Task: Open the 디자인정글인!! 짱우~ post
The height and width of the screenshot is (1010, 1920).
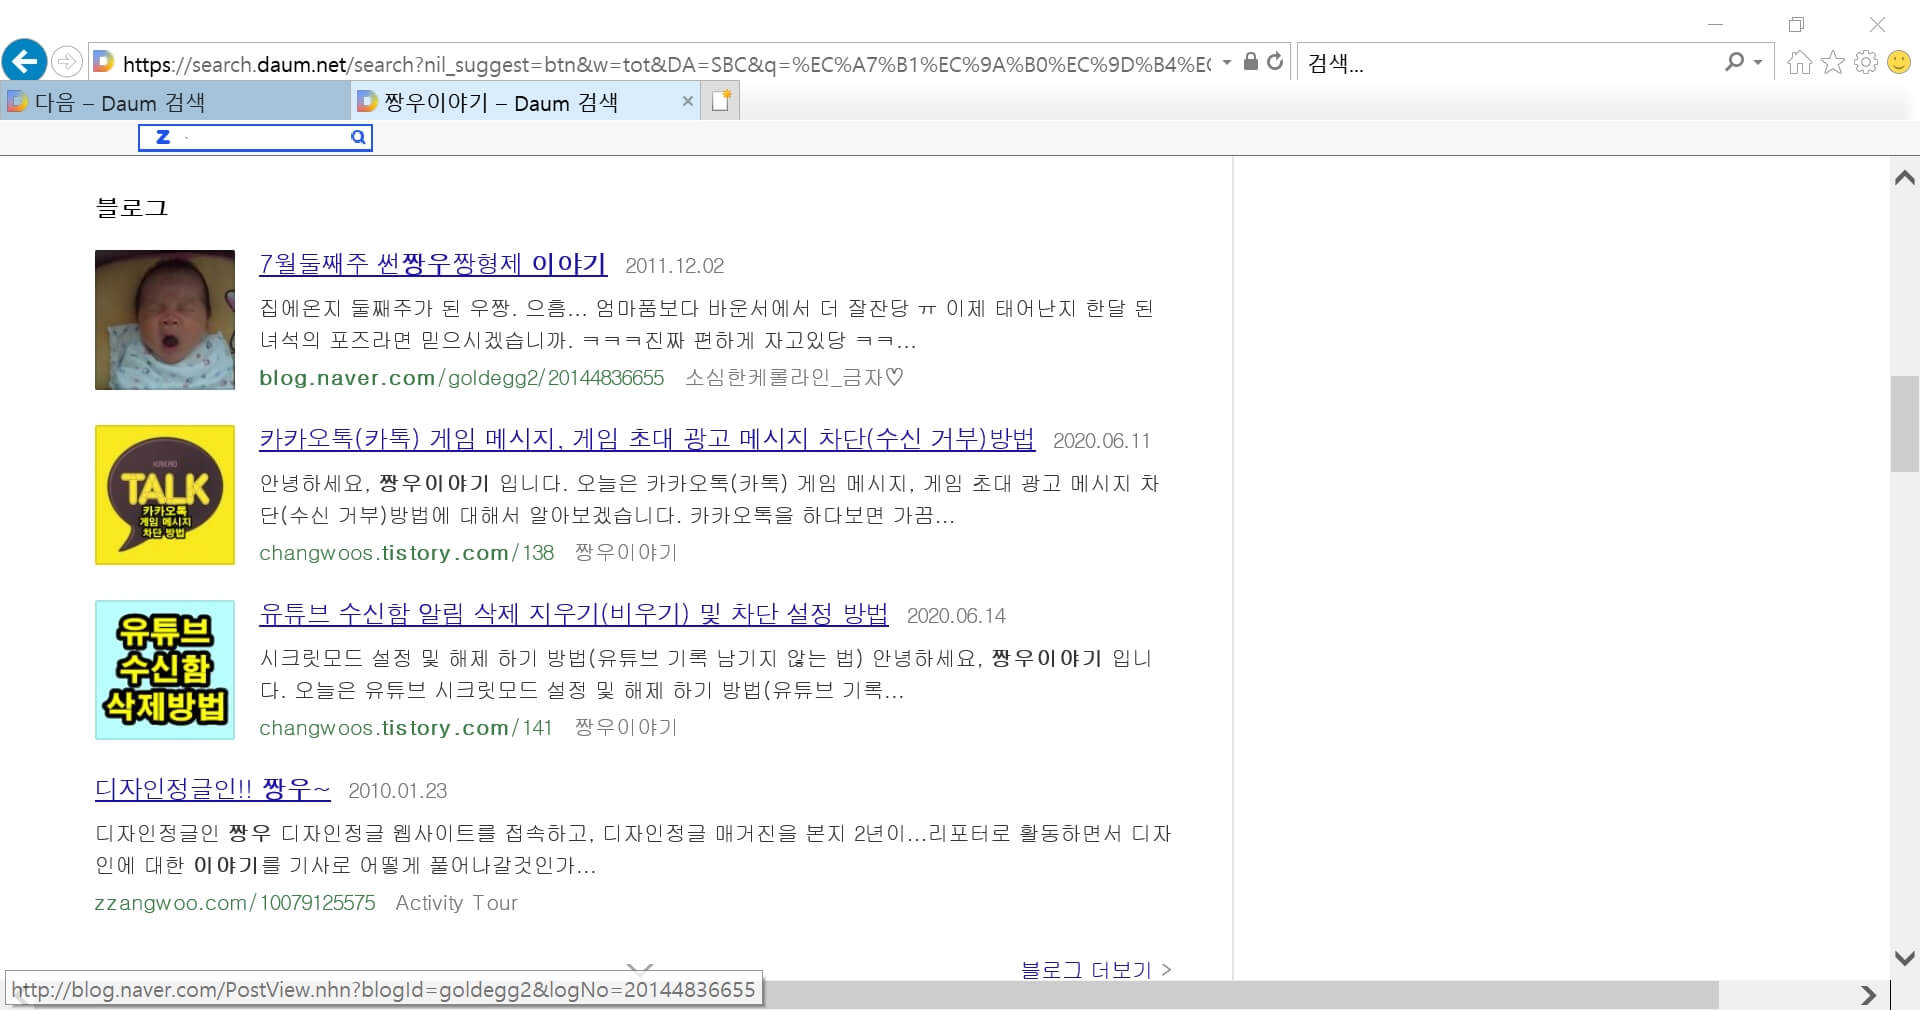Action: (x=213, y=789)
